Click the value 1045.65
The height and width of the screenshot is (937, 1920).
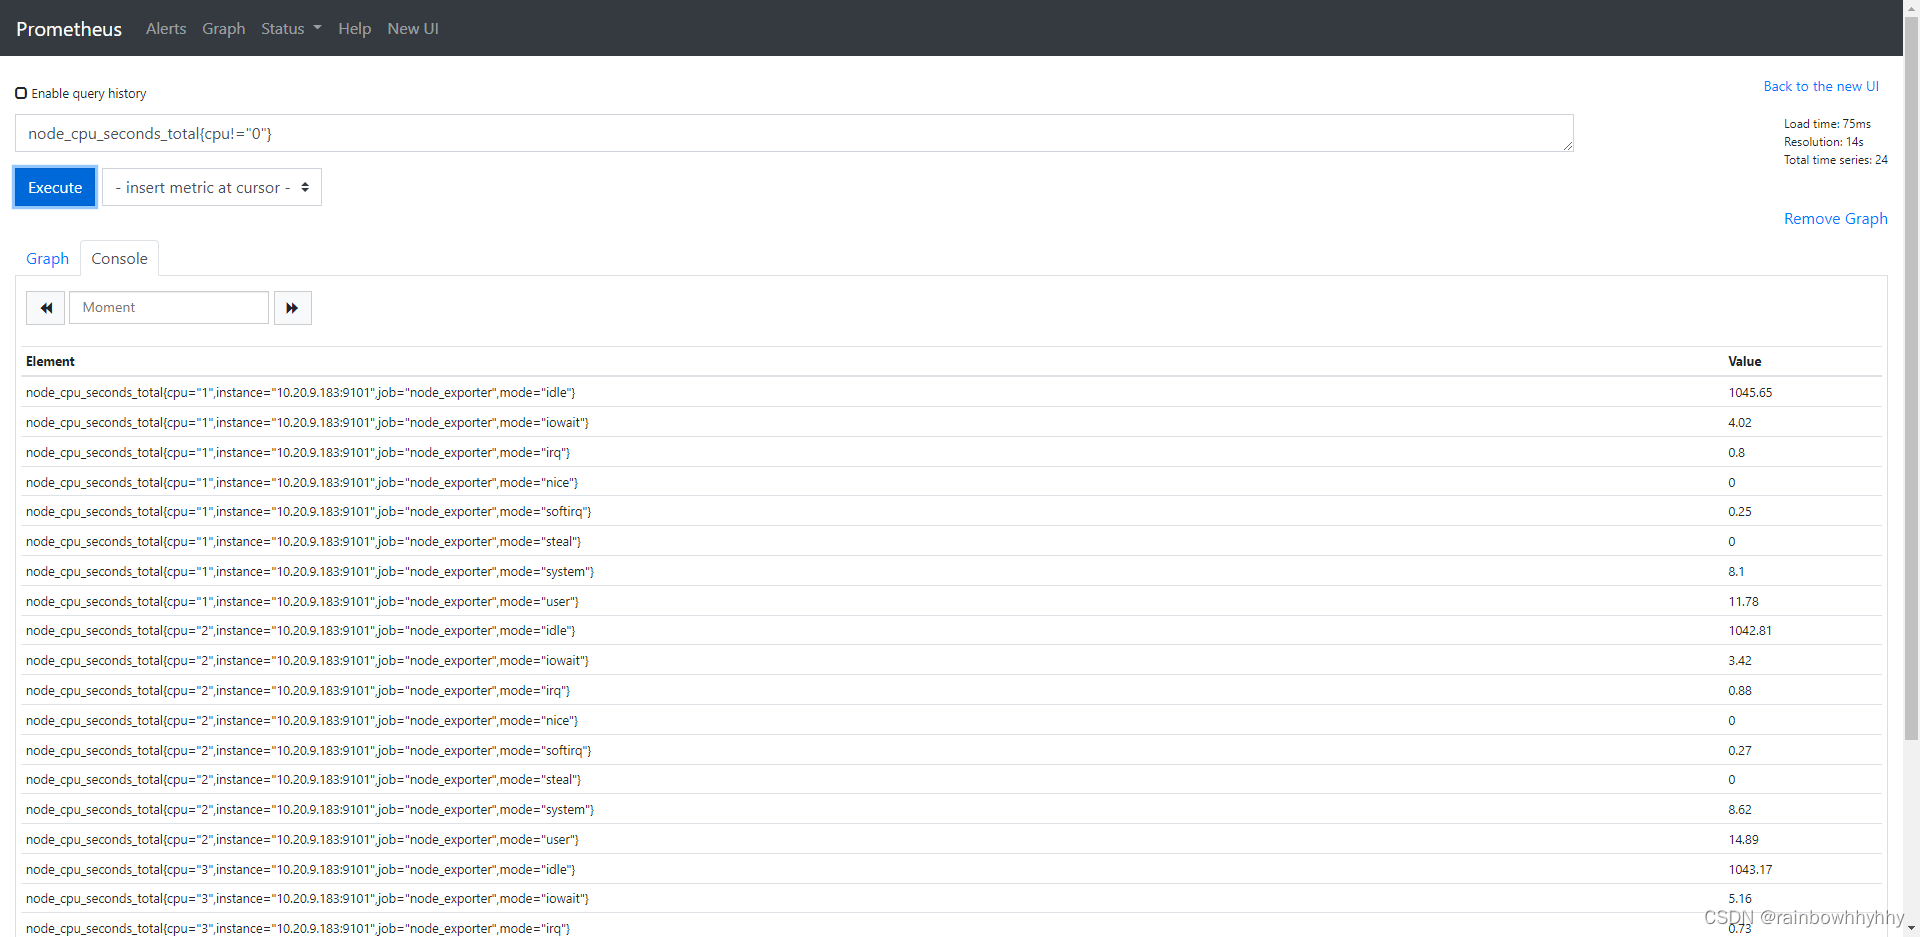coord(1750,392)
